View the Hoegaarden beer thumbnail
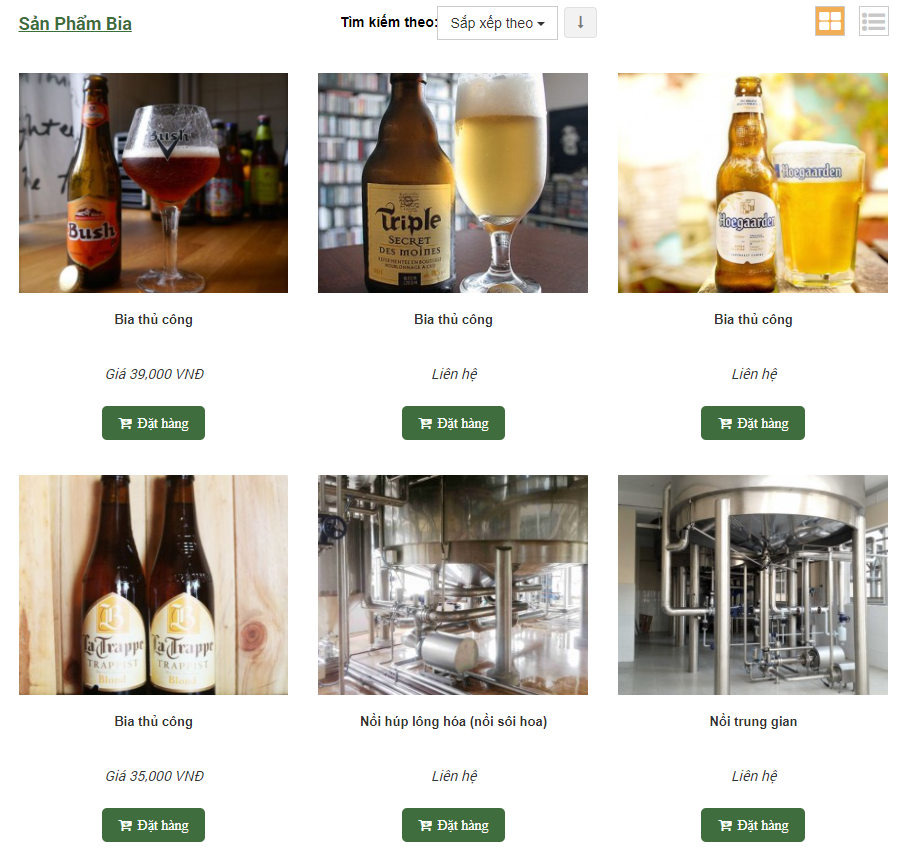This screenshot has height=861, width=899. point(752,183)
